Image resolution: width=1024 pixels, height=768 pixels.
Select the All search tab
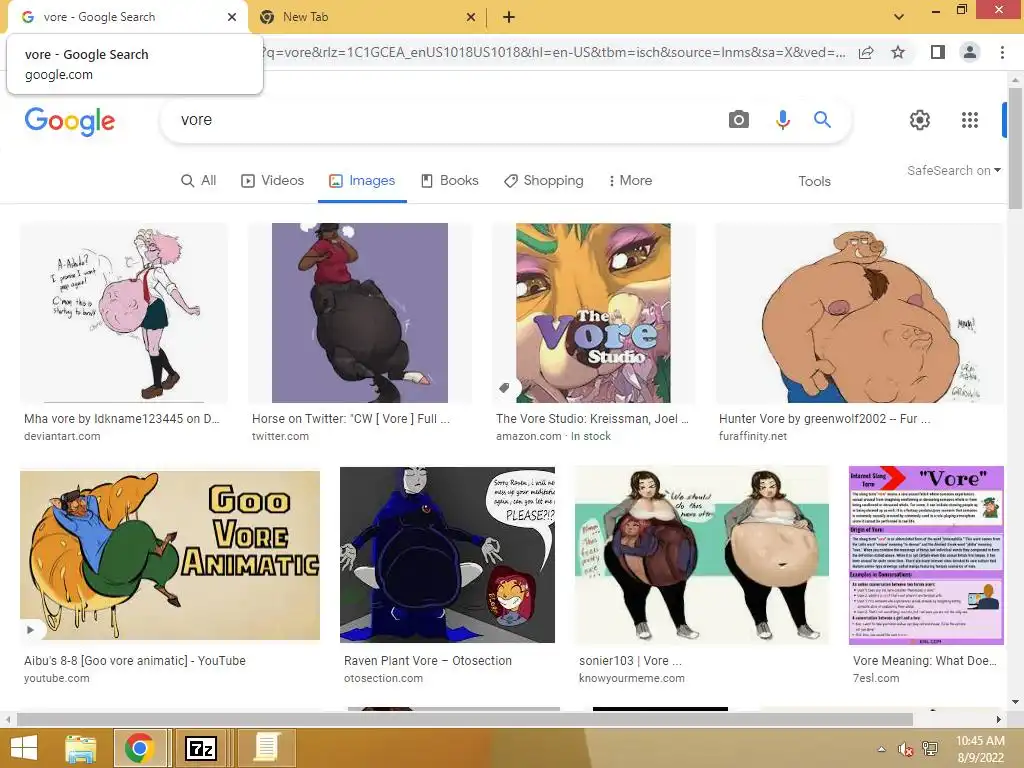click(x=199, y=180)
